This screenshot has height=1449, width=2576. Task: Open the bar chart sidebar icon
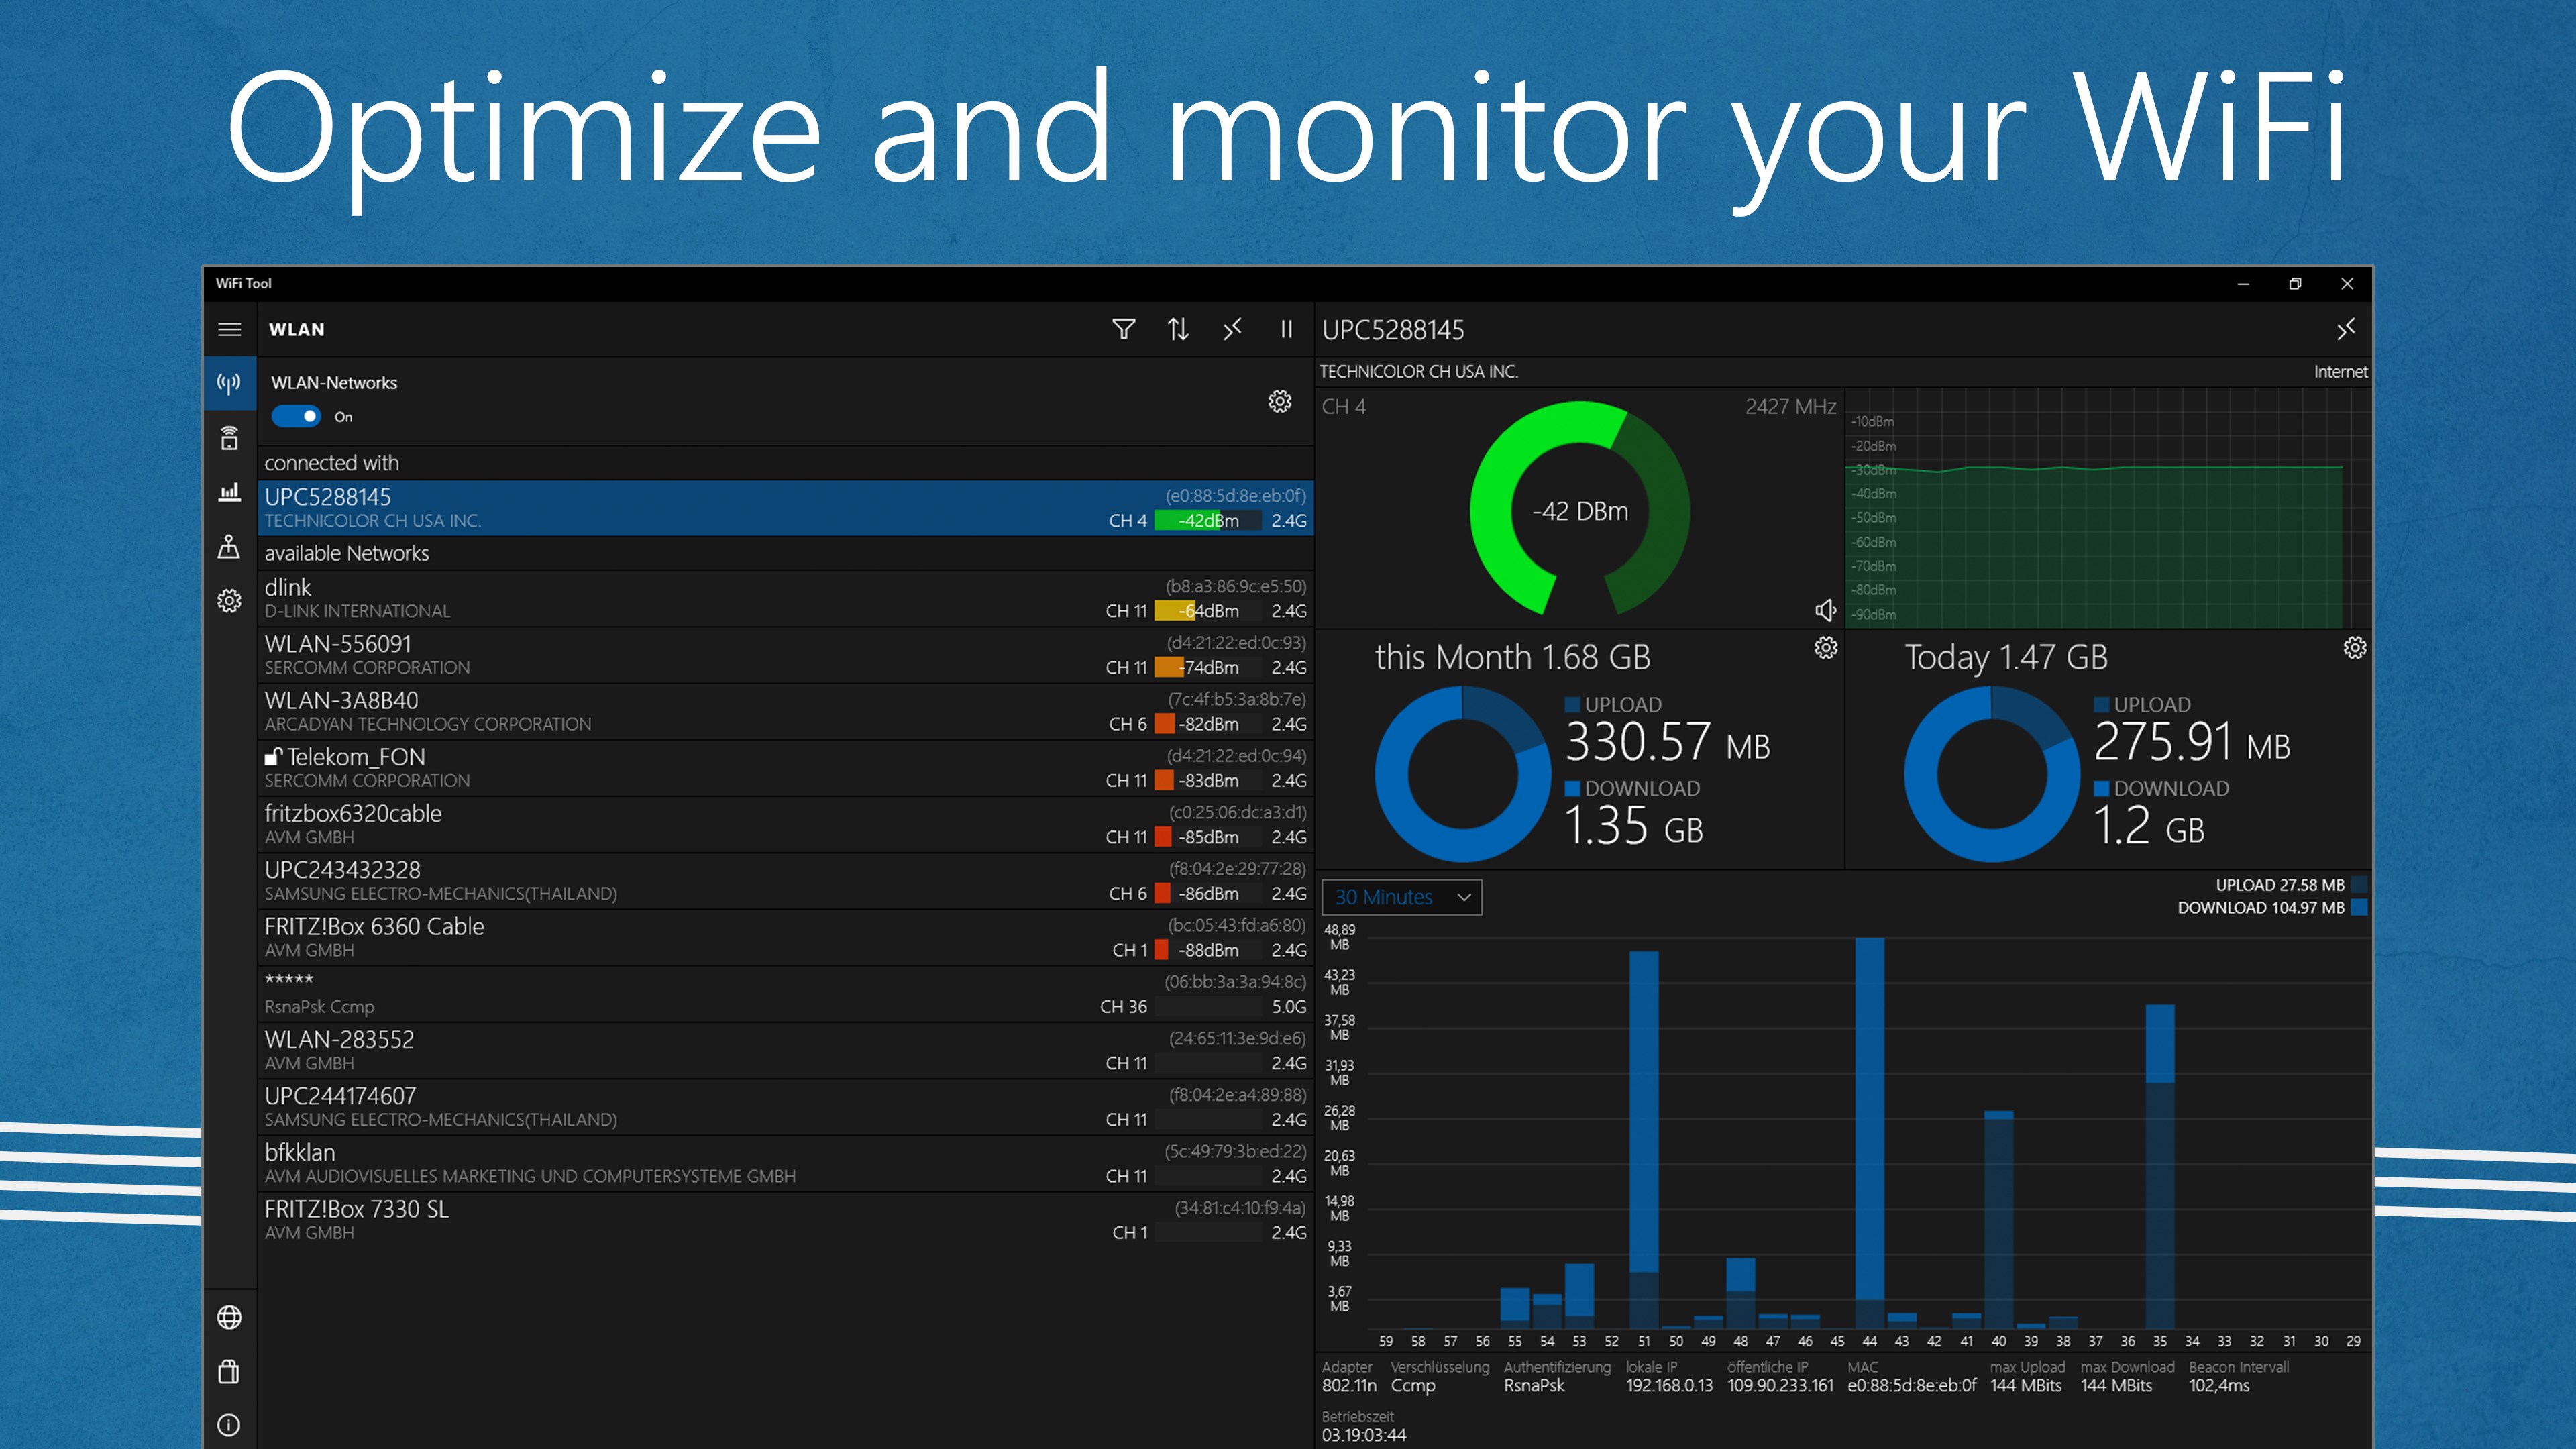(229, 492)
